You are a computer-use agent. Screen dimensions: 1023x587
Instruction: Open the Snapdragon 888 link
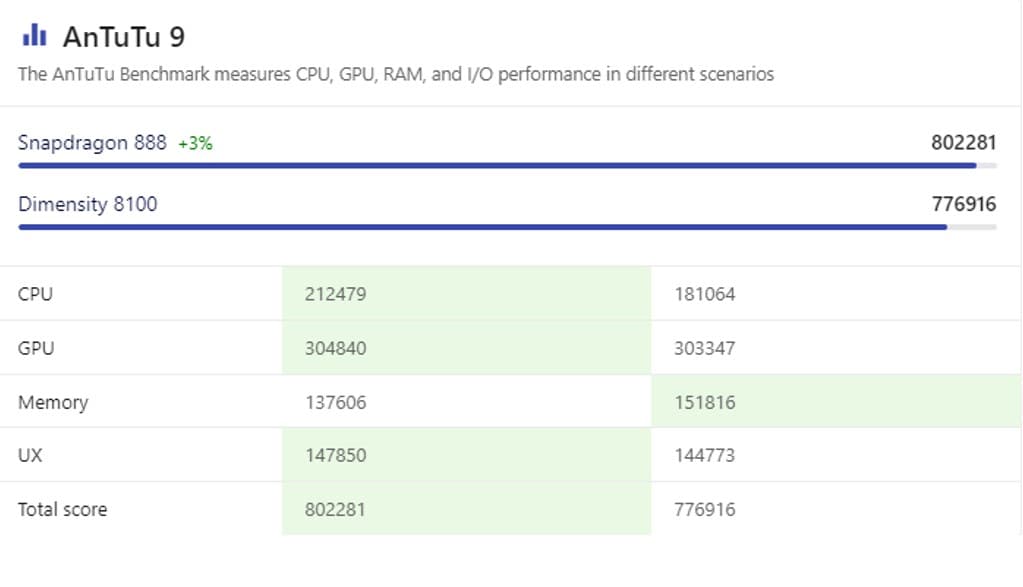tap(92, 143)
